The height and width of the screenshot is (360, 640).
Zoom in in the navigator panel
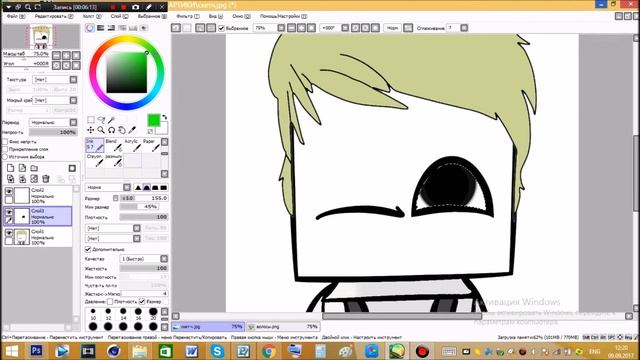pyautogui.click(x=66, y=55)
